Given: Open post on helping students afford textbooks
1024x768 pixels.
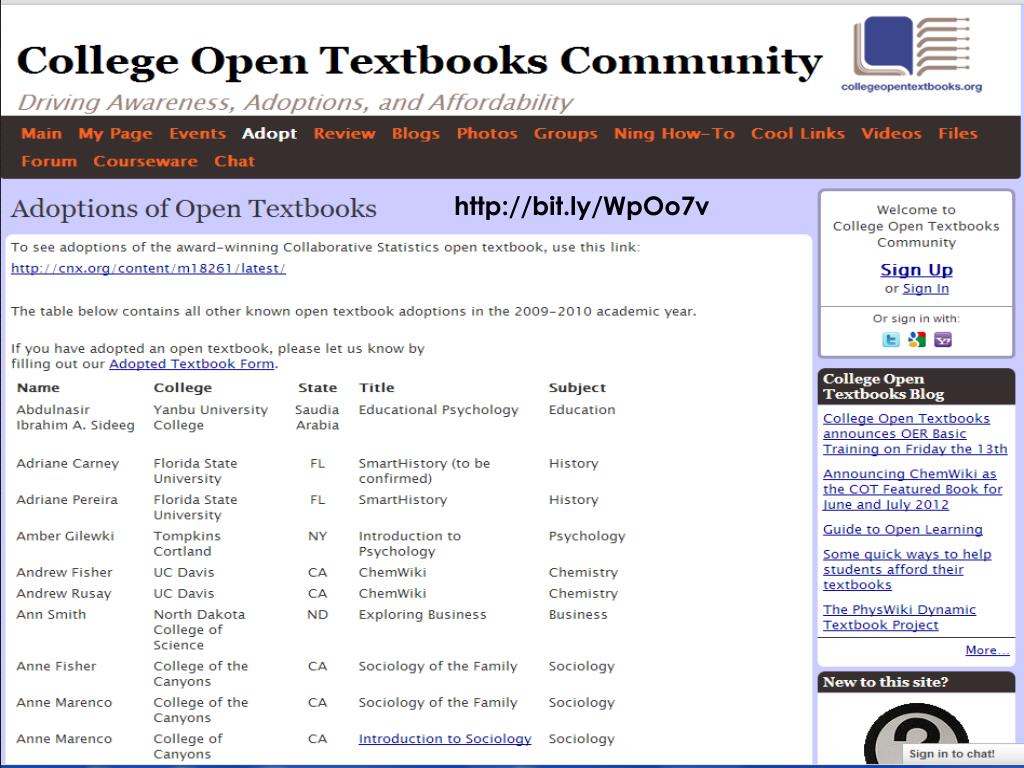Looking at the screenshot, I should click(x=907, y=569).
